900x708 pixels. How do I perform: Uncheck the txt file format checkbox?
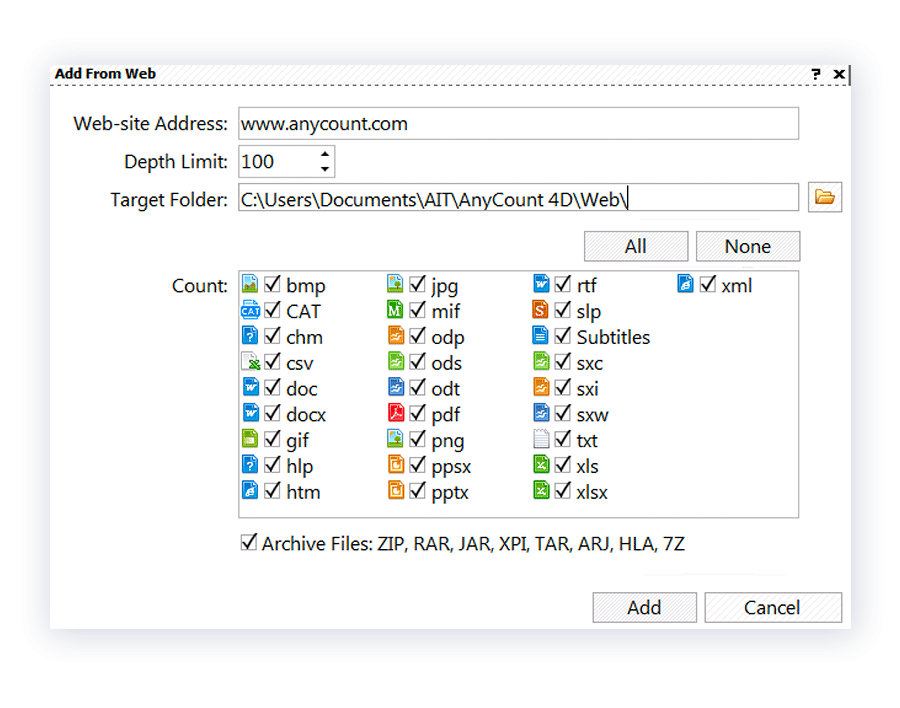pyautogui.click(x=563, y=440)
